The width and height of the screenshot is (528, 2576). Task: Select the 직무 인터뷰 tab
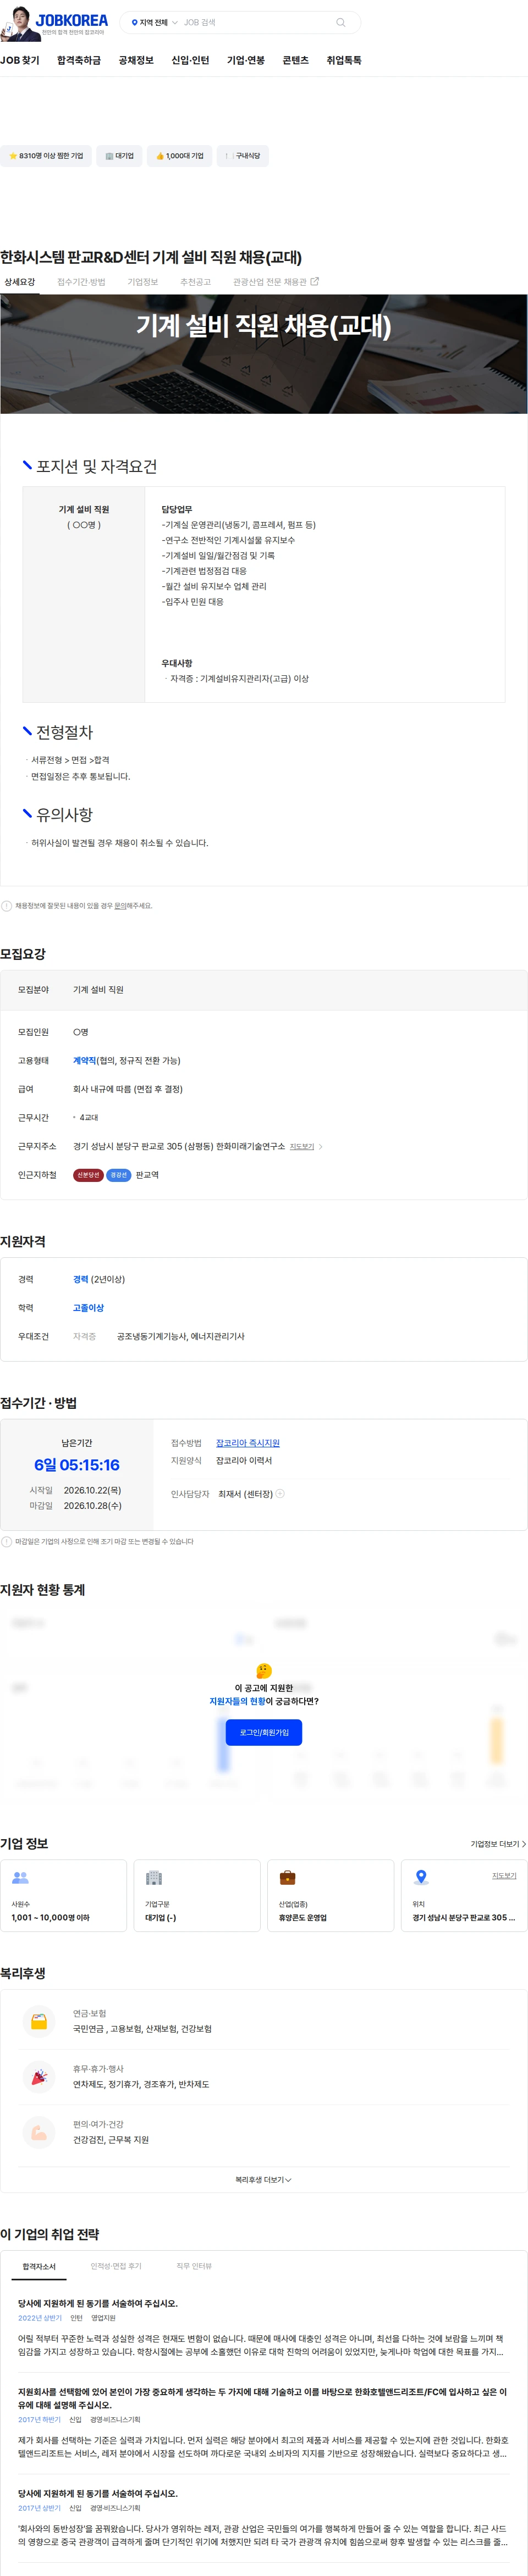[x=194, y=2266]
